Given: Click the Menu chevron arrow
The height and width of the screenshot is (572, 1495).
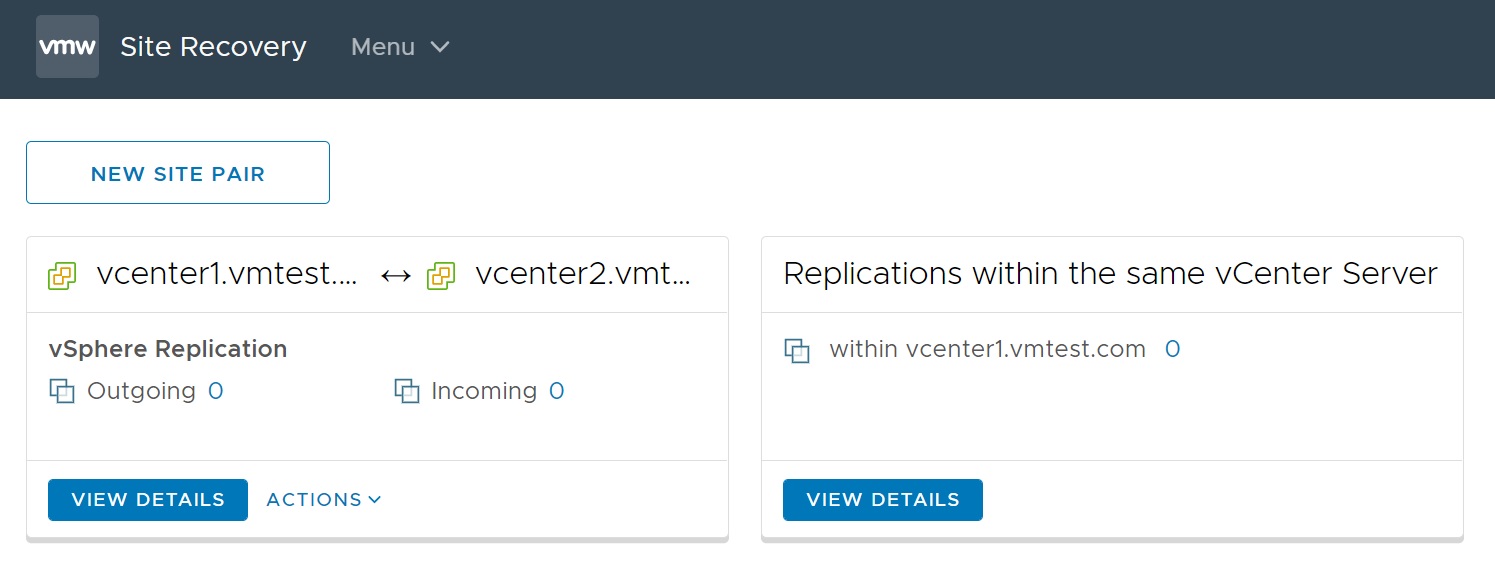Looking at the screenshot, I should [440, 47].
